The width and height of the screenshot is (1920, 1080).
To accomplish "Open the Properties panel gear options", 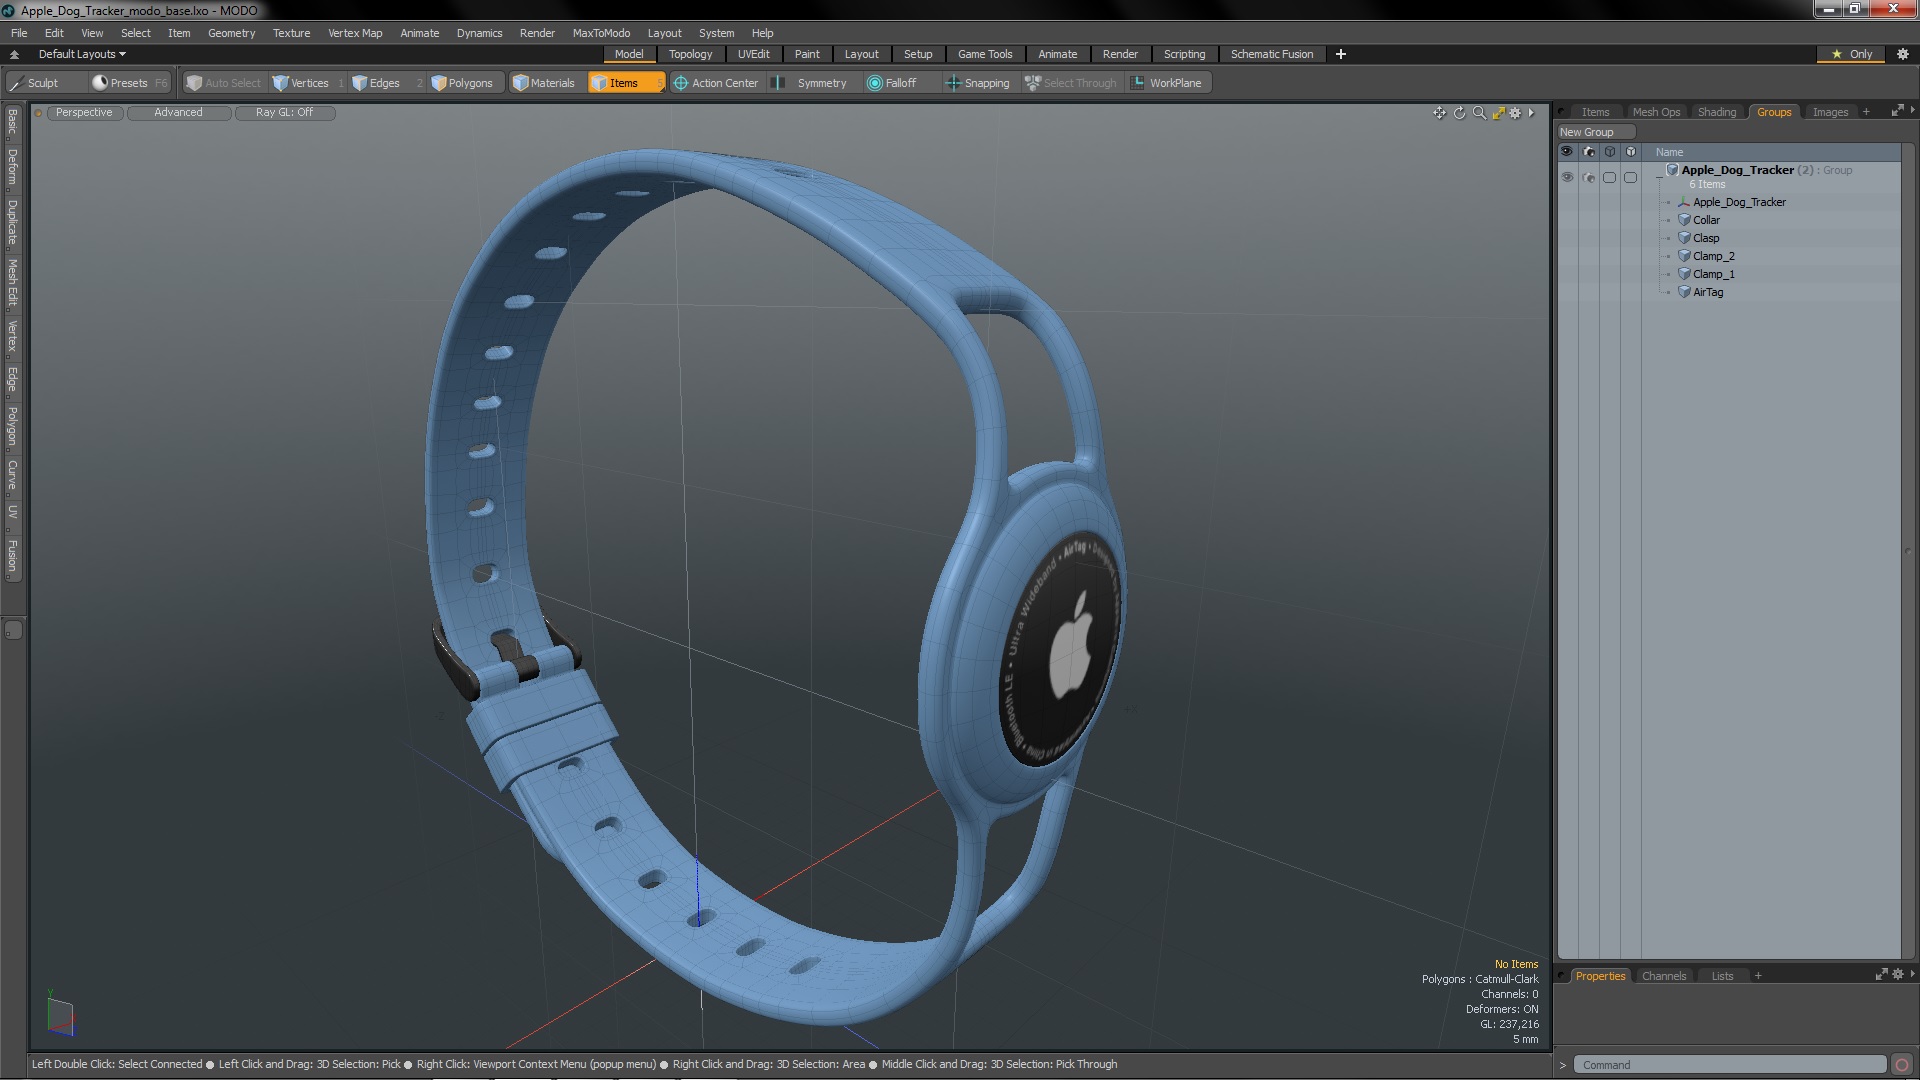I will coord(1898,975).
